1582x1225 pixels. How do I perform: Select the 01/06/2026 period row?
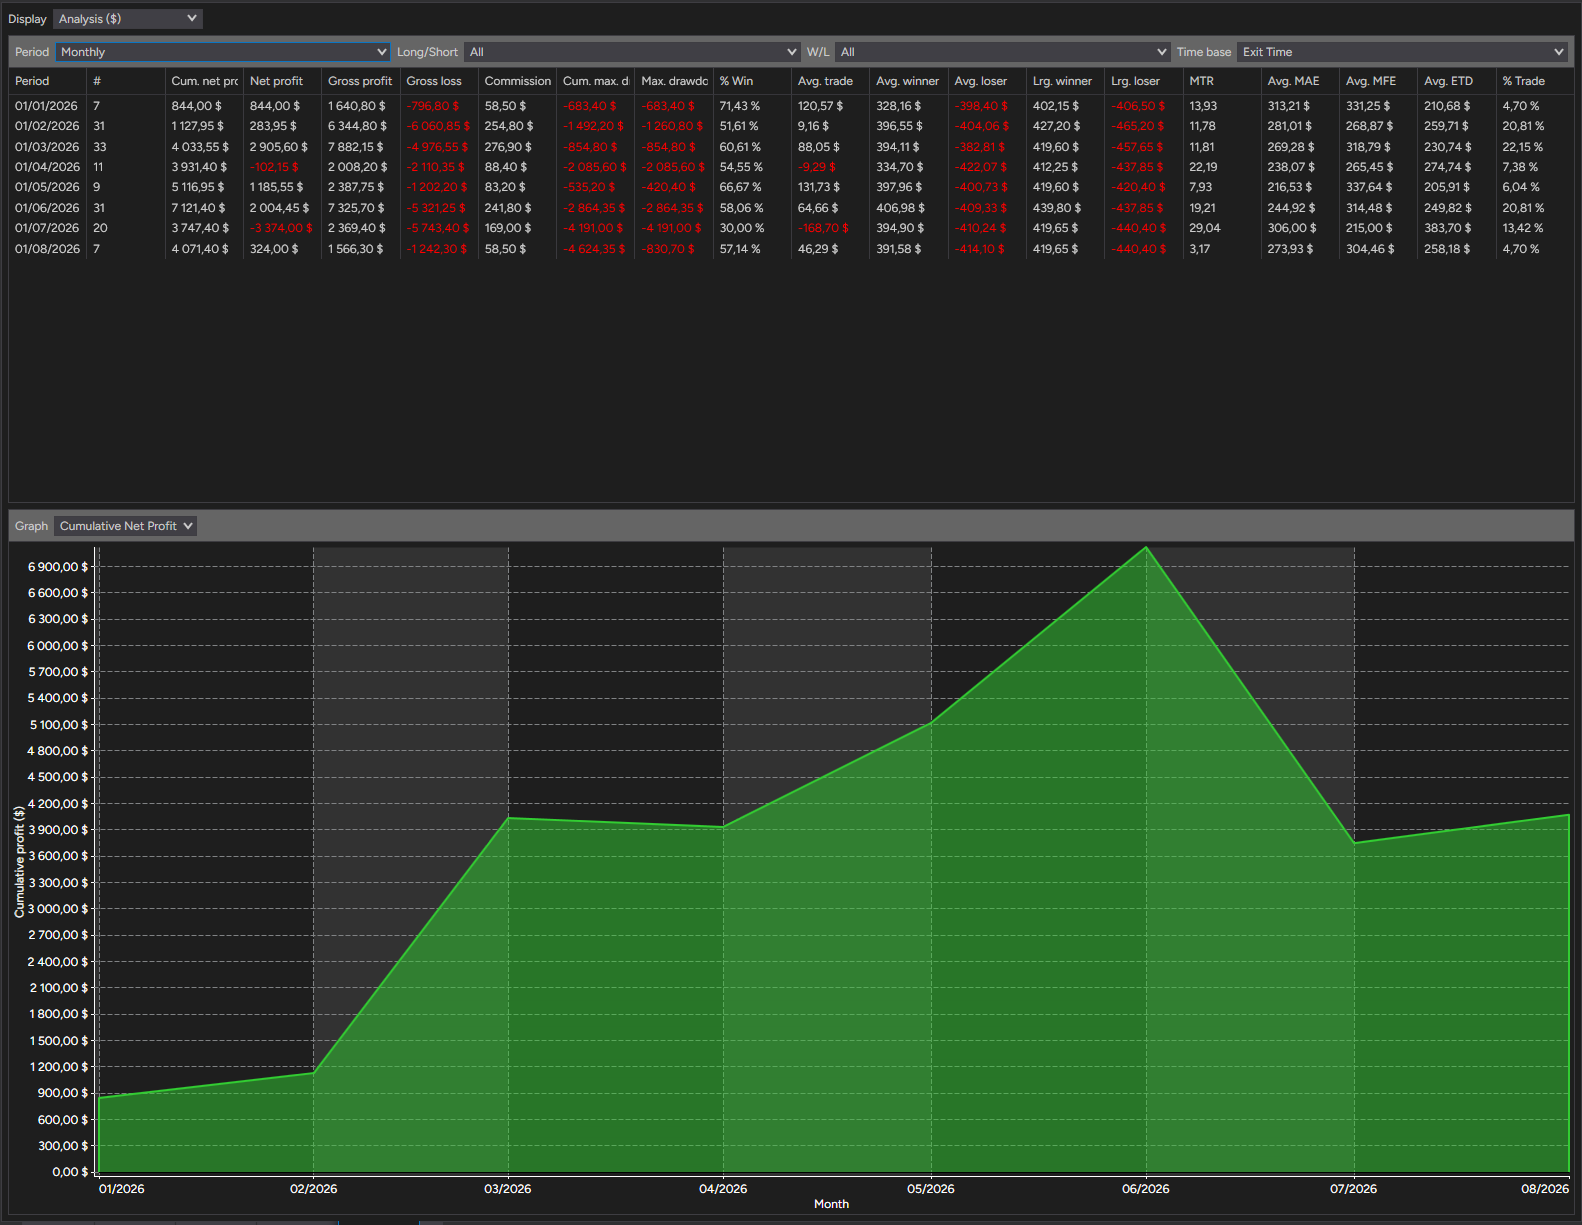(791, 208)
